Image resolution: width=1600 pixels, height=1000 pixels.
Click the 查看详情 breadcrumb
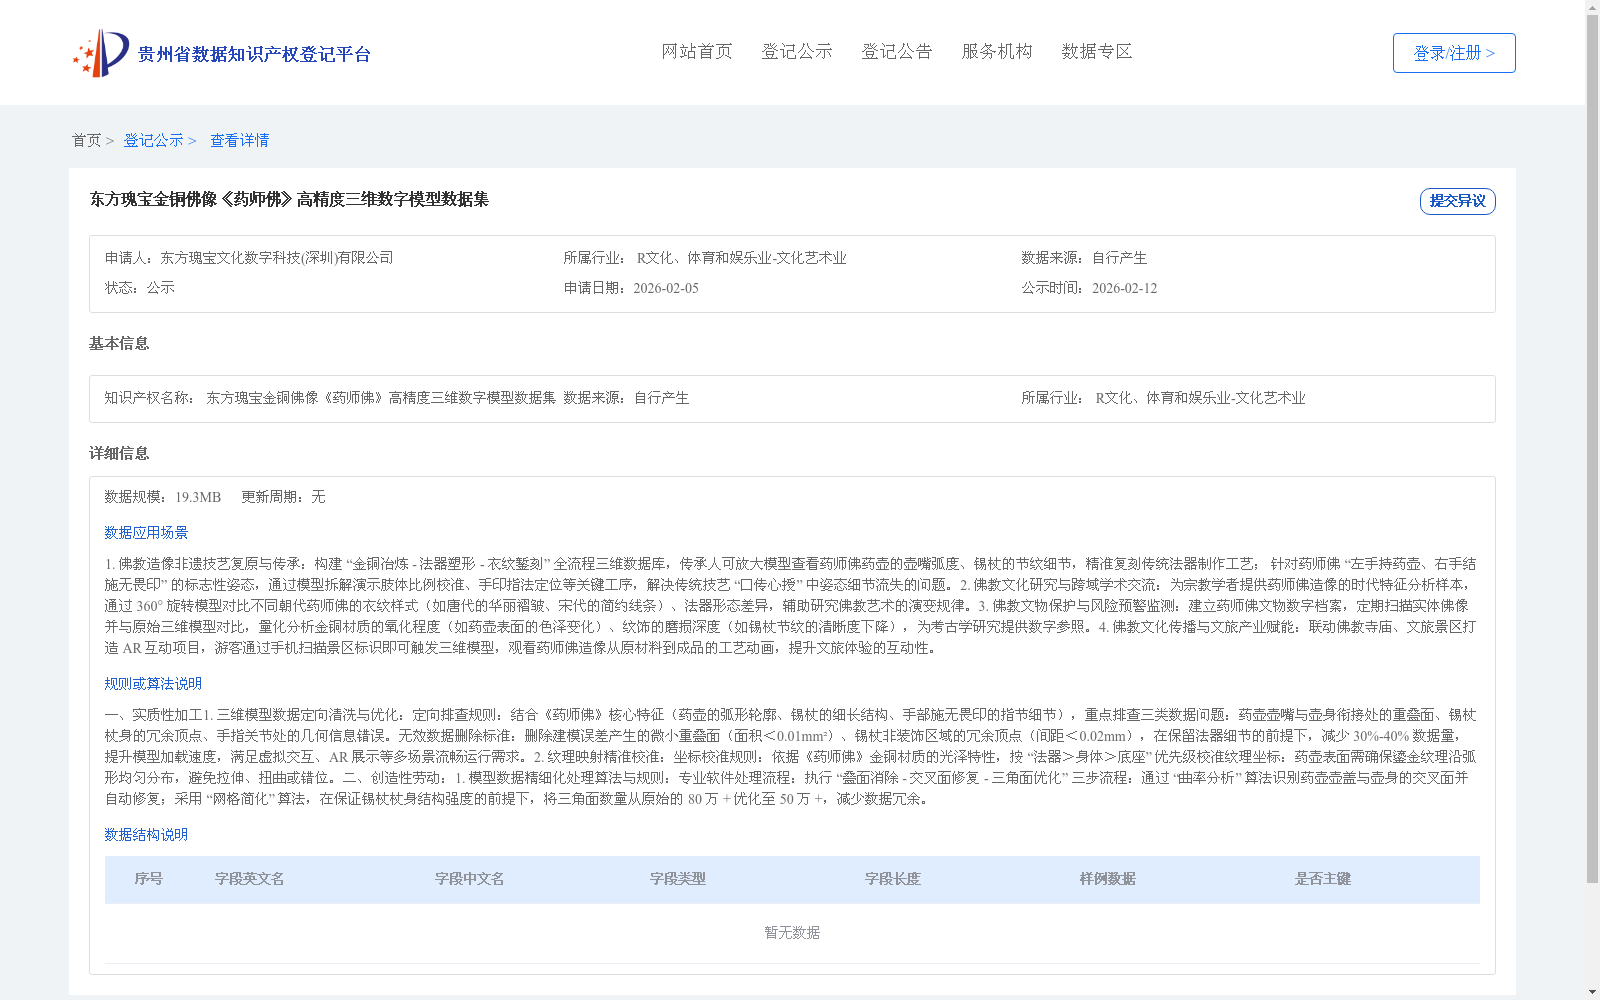pyautogui.click(x=239, y=140)
